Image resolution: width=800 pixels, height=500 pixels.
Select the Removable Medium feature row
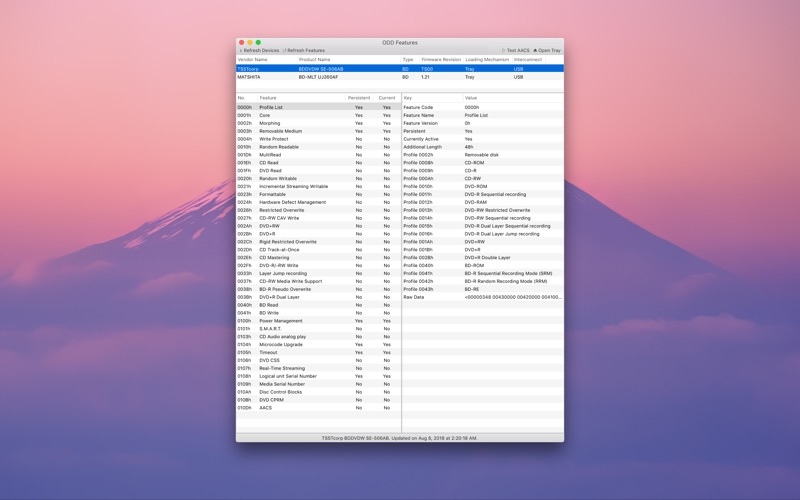coord(318,131)
